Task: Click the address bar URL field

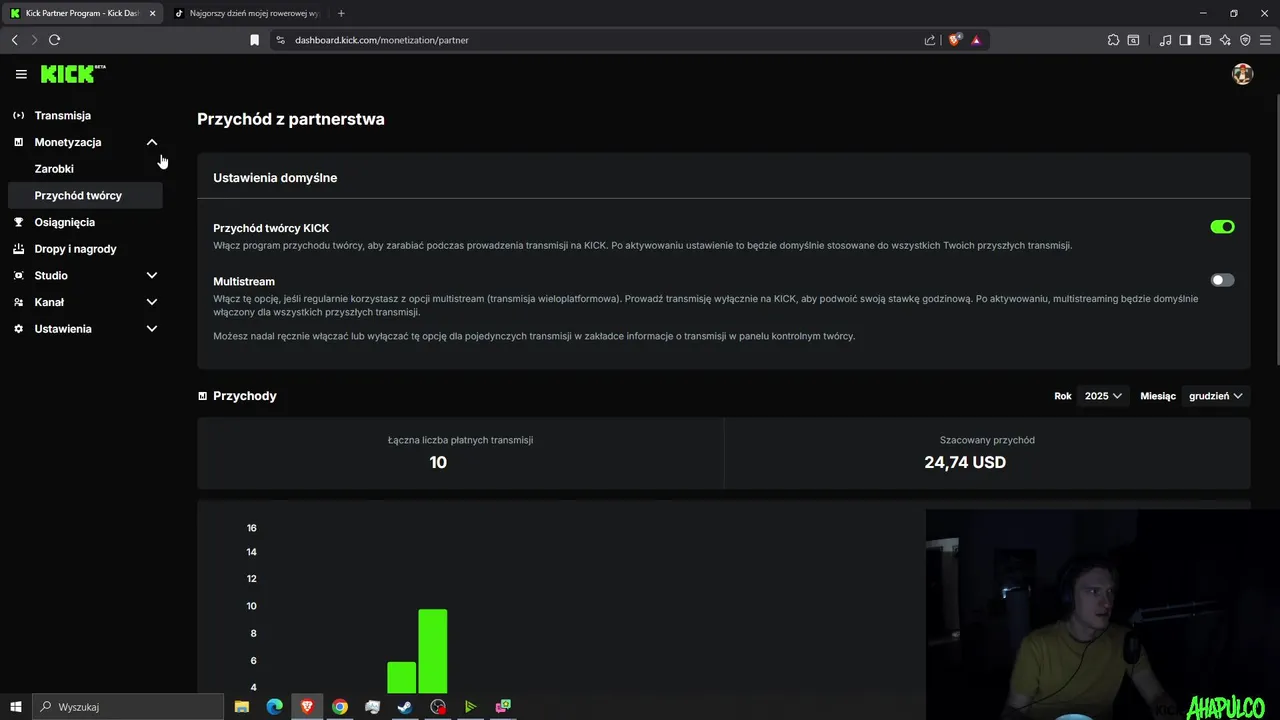Action: (x=600, y=40)
